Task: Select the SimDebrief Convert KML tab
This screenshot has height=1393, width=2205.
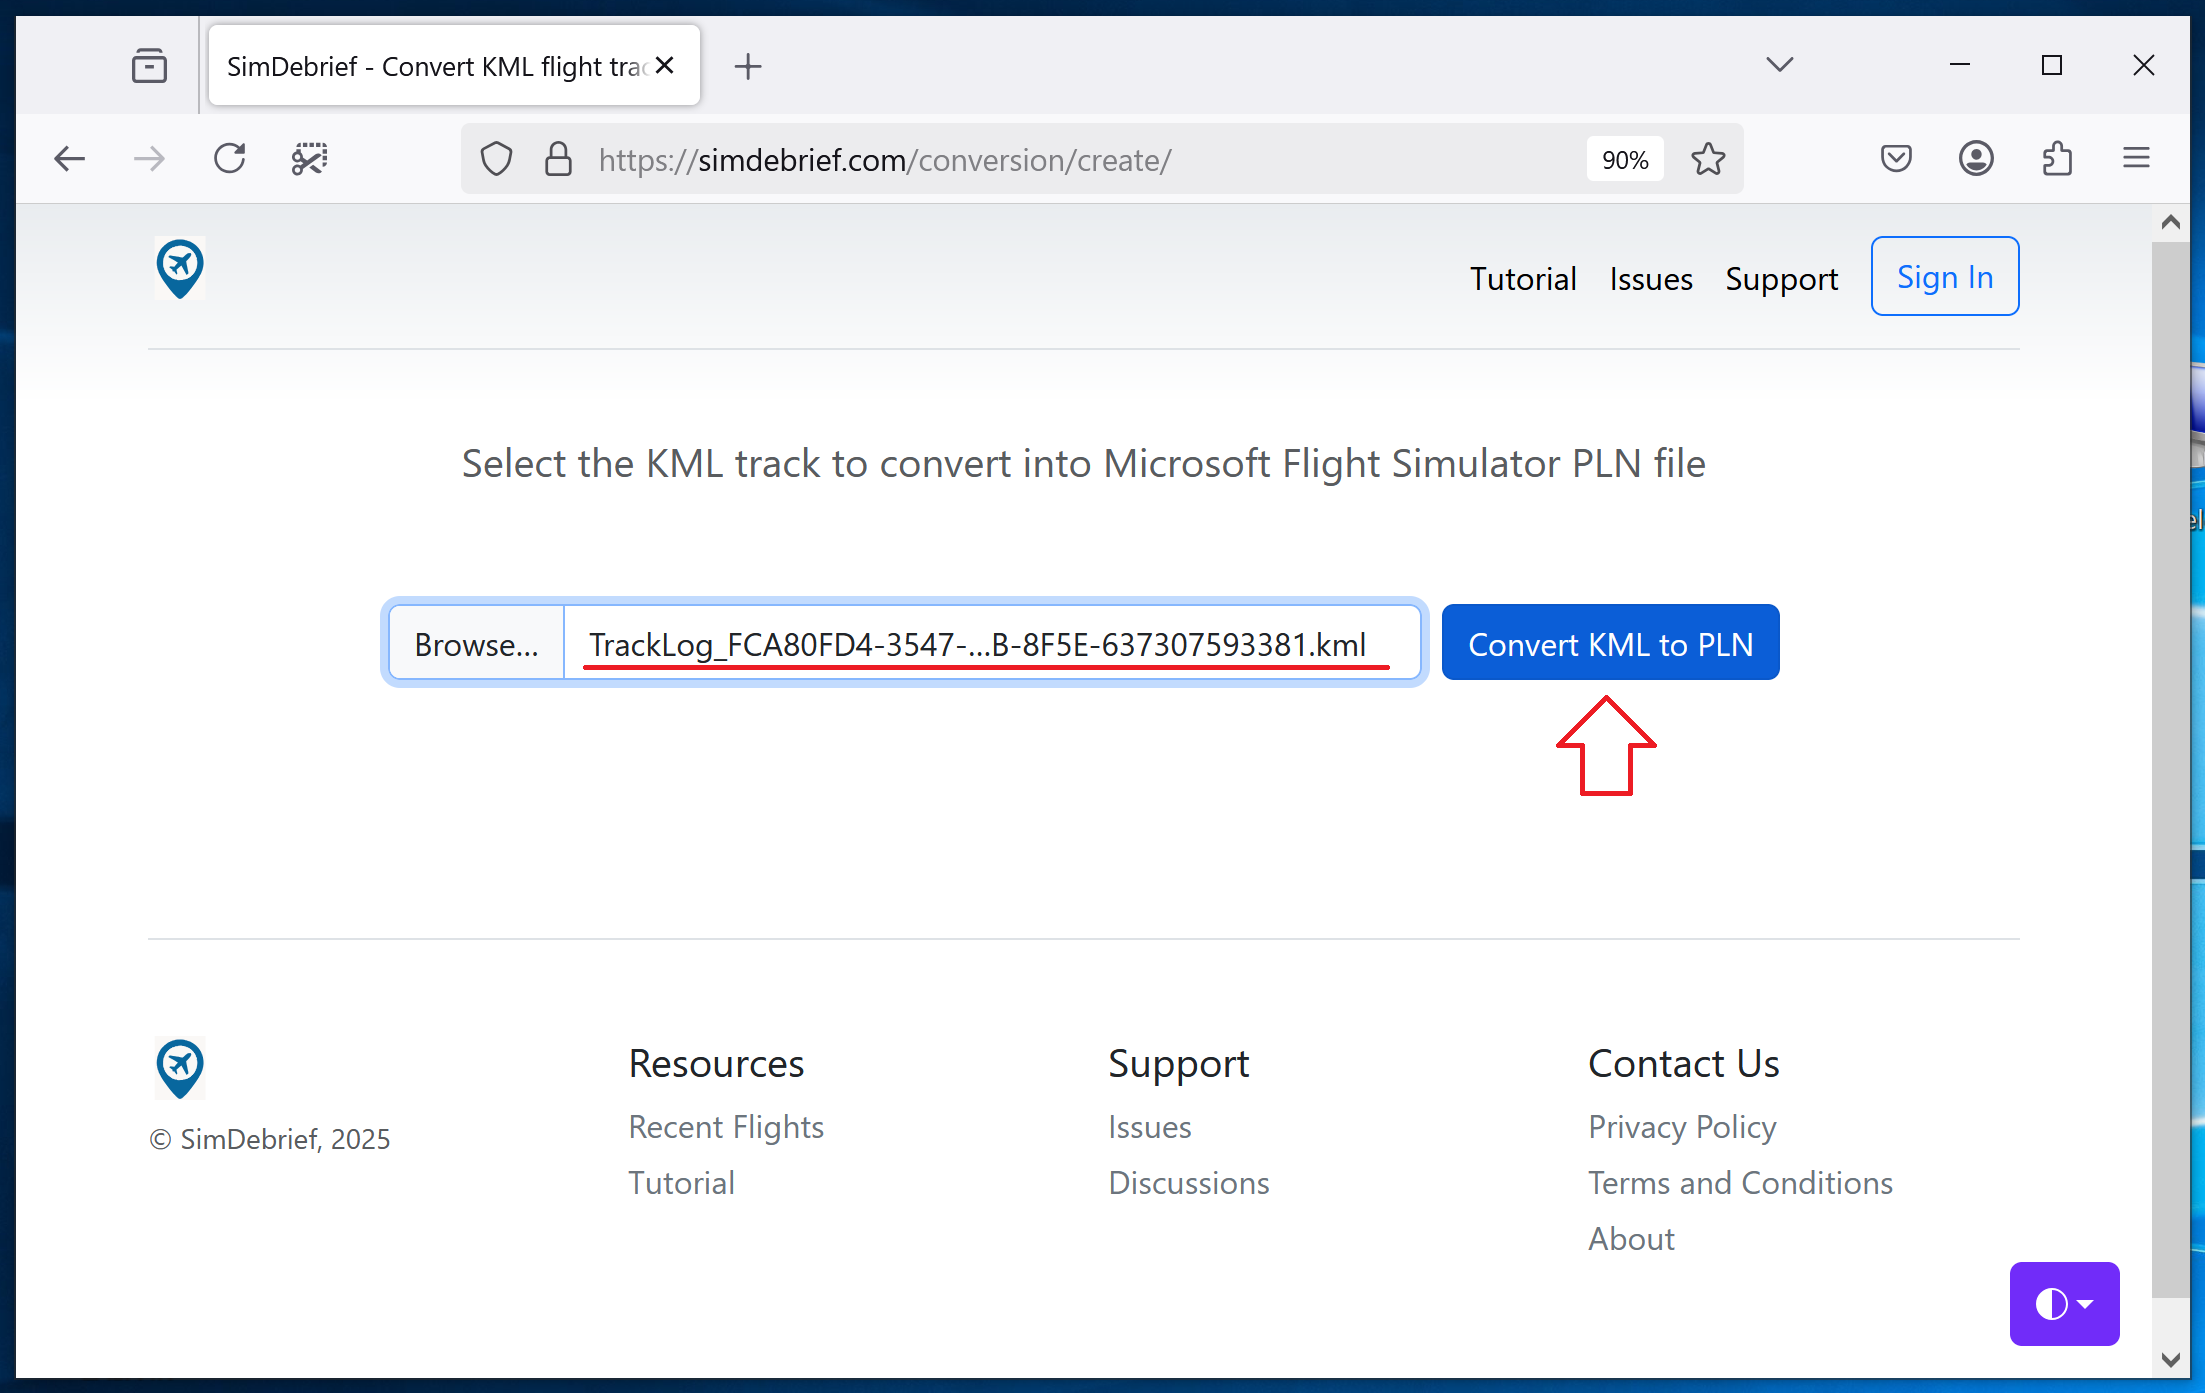Action: point(454,66)
